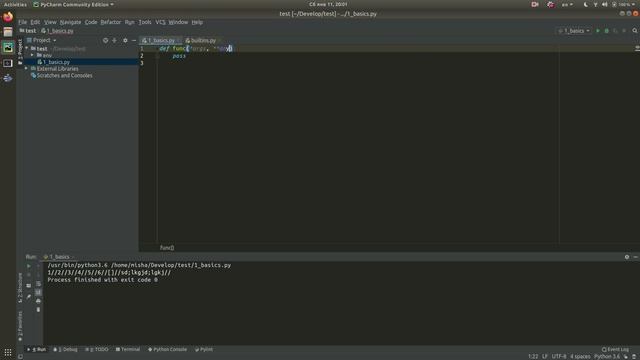
Task: Open the Window menu
Action: [x=178, y=22]
